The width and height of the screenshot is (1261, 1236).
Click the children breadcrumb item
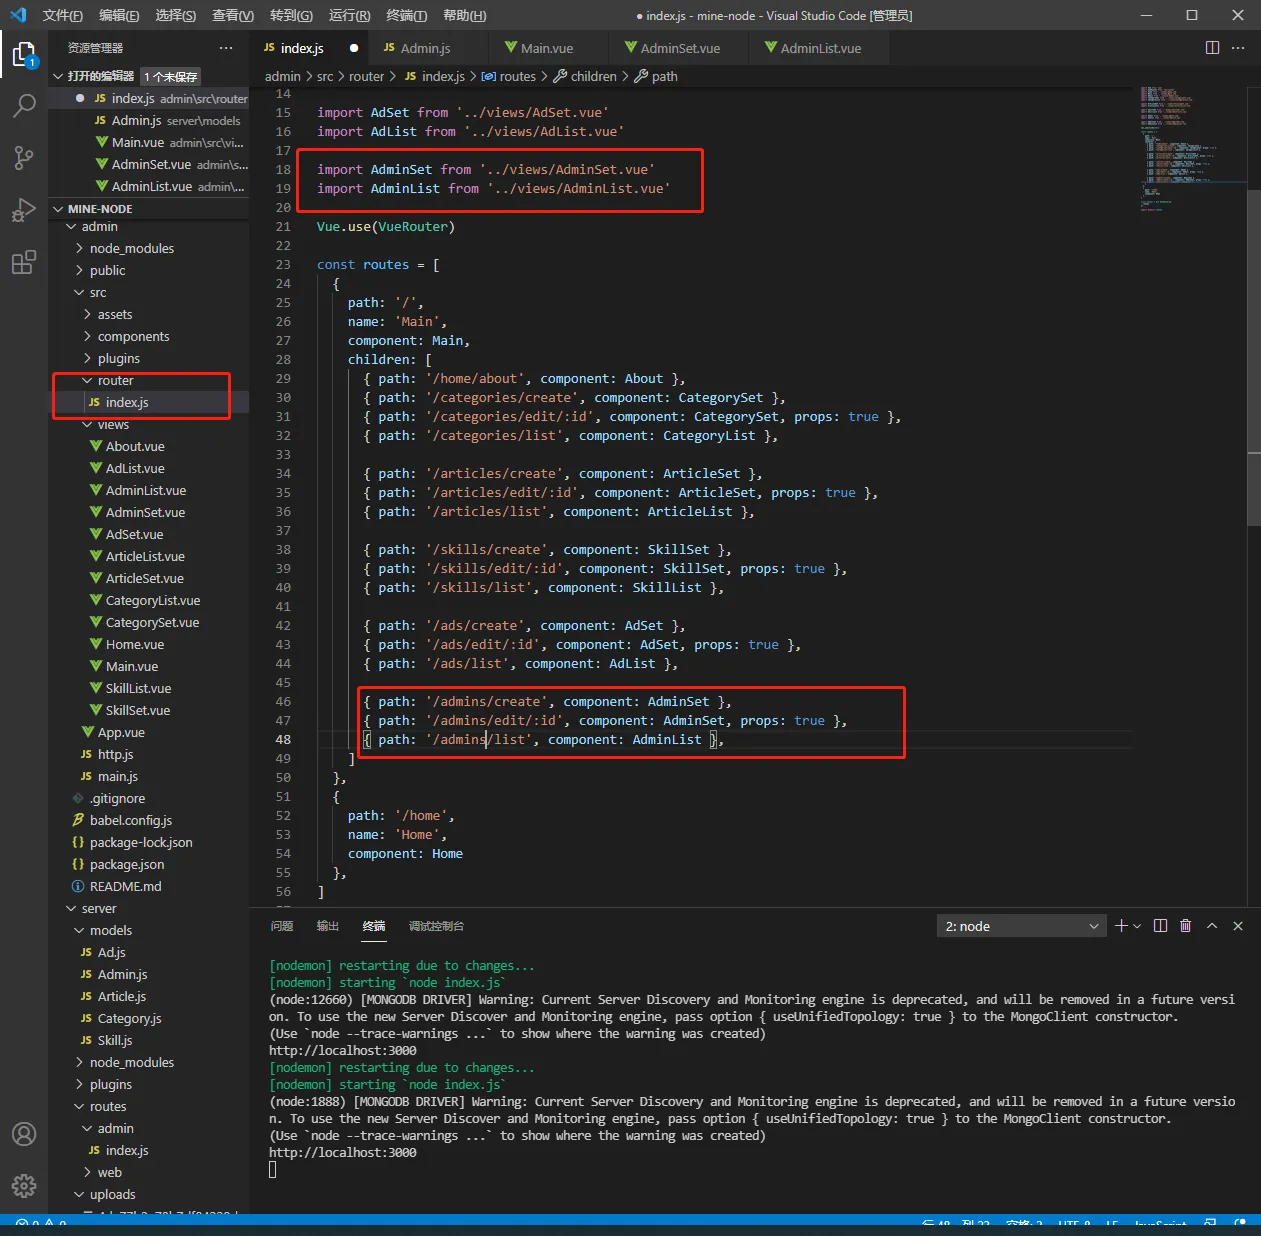coord(593,76)
